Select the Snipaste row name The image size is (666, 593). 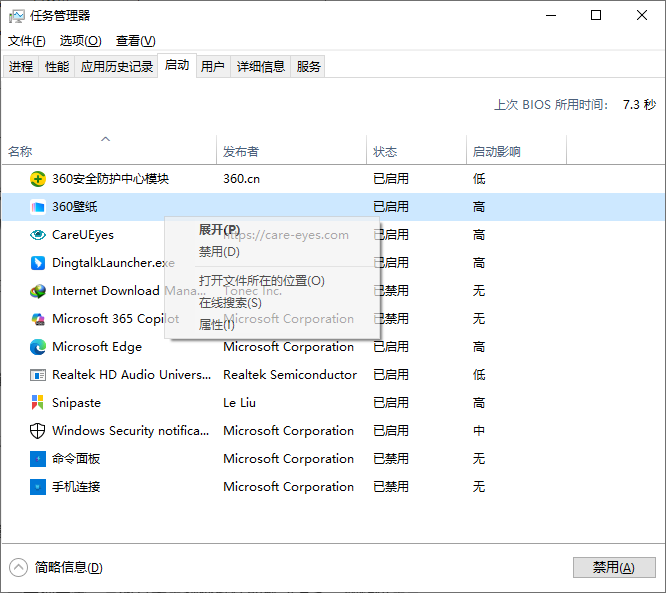click(x=76, y=403)
